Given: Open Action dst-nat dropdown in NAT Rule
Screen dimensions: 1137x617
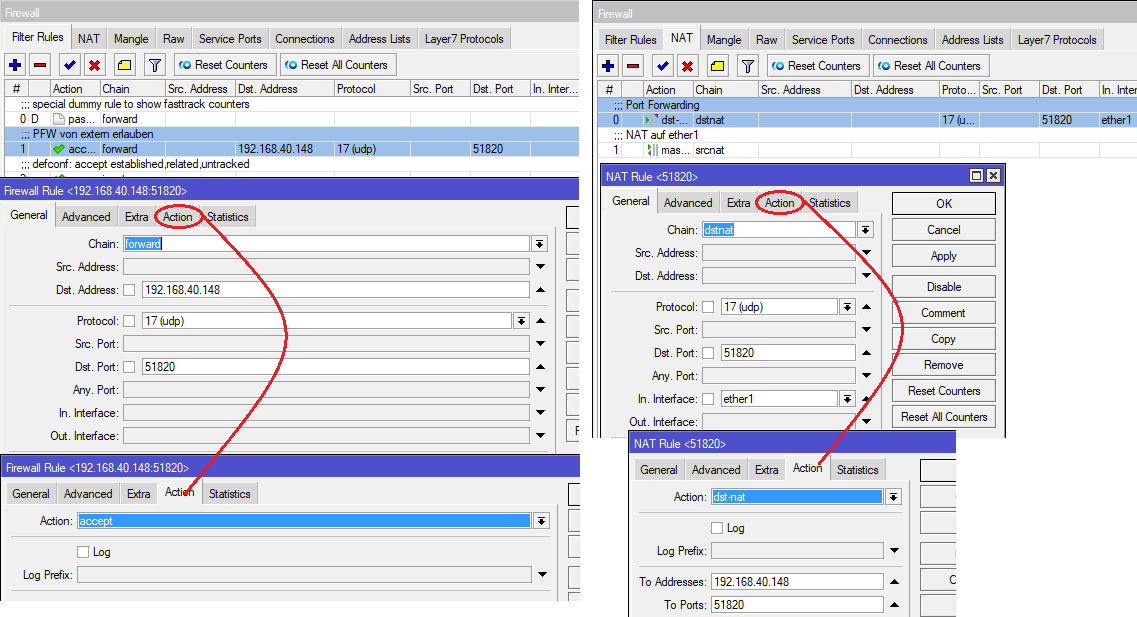Looking at the screenshot, I should click(893, 497).
